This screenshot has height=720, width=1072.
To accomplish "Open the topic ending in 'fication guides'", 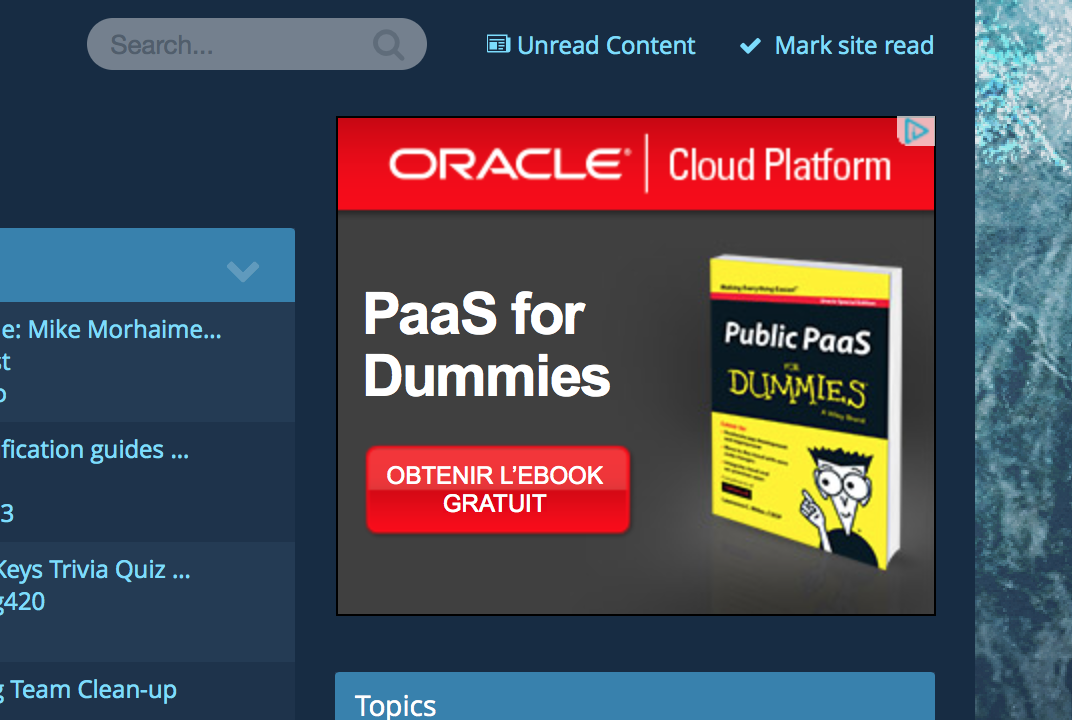I will [94, 450].
